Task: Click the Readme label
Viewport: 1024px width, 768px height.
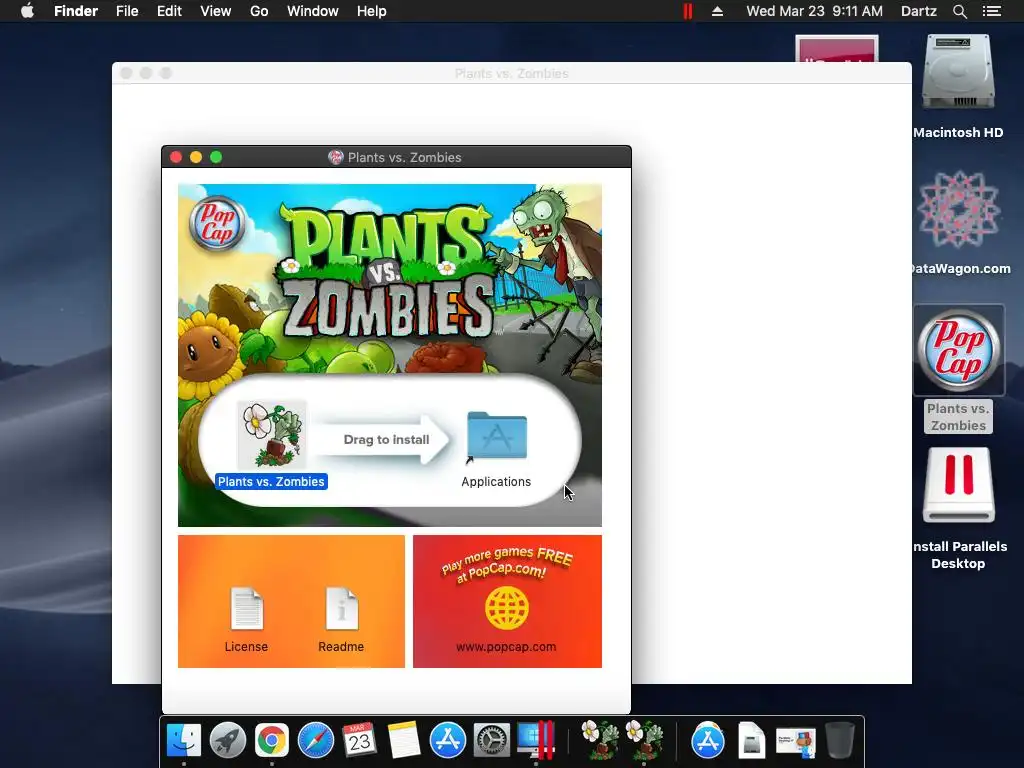Action: tap(341, 647)
